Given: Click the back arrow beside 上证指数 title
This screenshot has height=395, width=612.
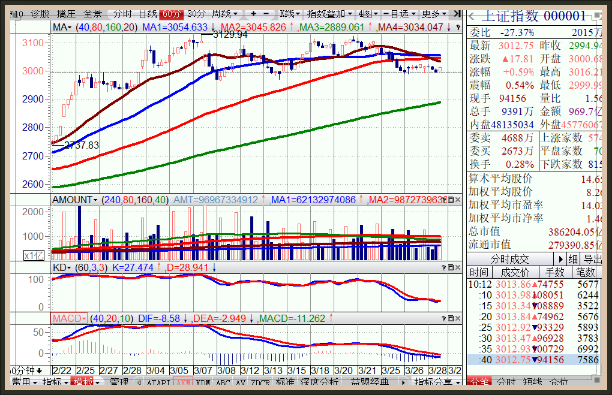Looking at the screenshot, I should pyautogui.click(x=471, y=17).
